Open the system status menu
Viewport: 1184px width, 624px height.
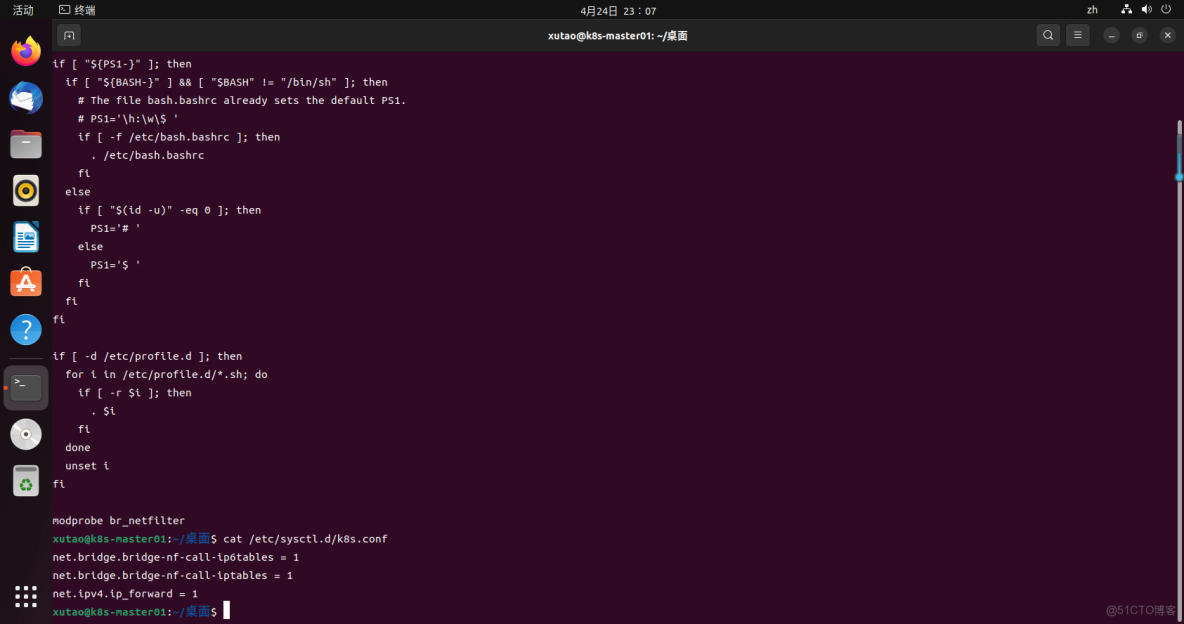[1146, 10]
